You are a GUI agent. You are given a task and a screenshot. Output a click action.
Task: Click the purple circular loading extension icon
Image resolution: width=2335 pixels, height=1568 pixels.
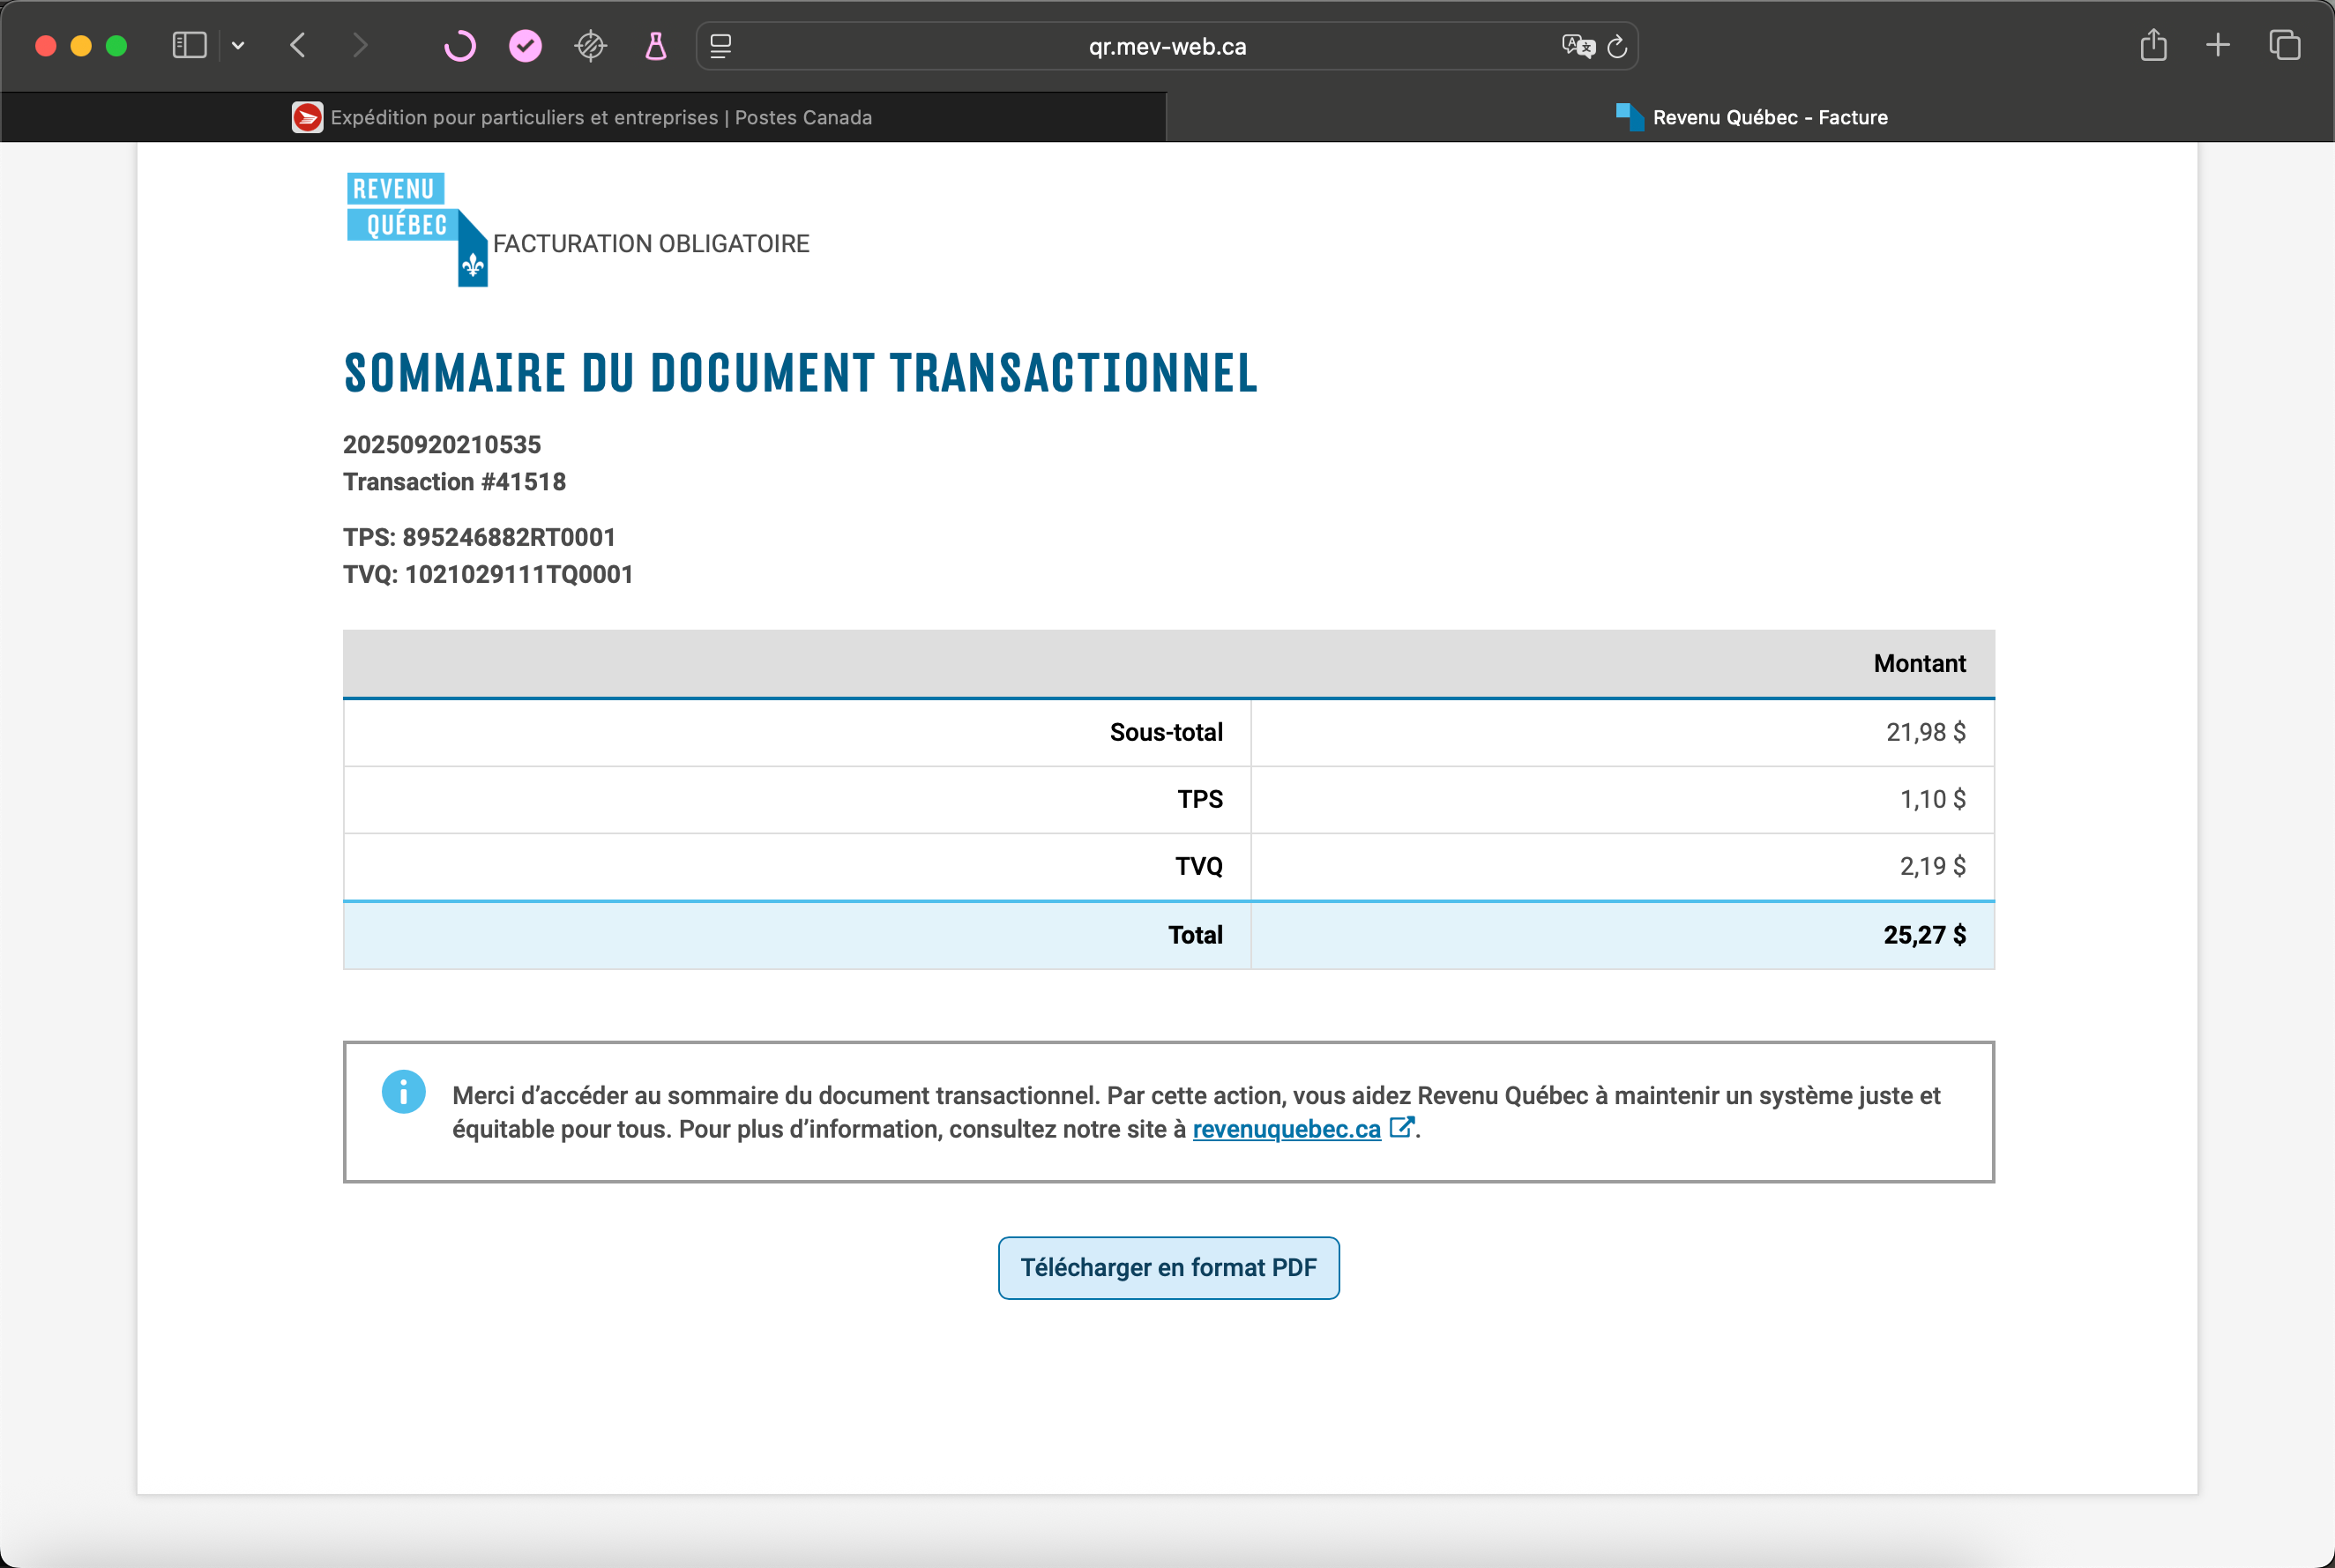(x=460, y=46)
